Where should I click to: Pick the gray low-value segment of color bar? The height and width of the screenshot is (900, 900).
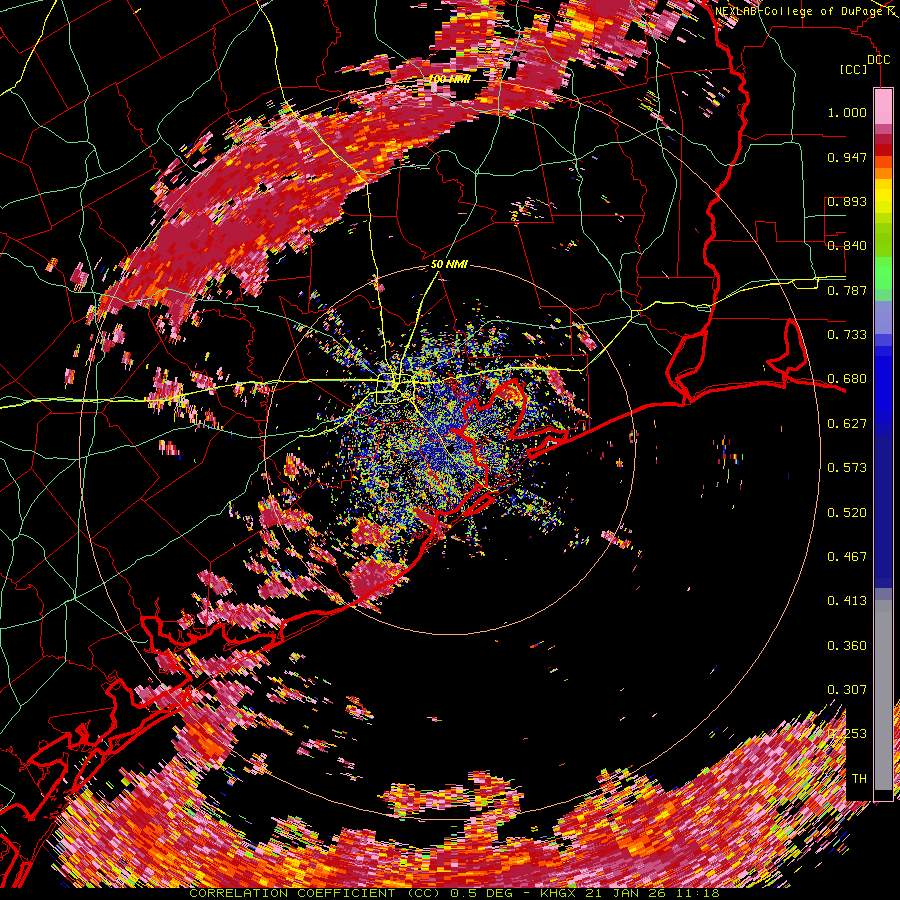pyautogui.click(x=883, y=695)
